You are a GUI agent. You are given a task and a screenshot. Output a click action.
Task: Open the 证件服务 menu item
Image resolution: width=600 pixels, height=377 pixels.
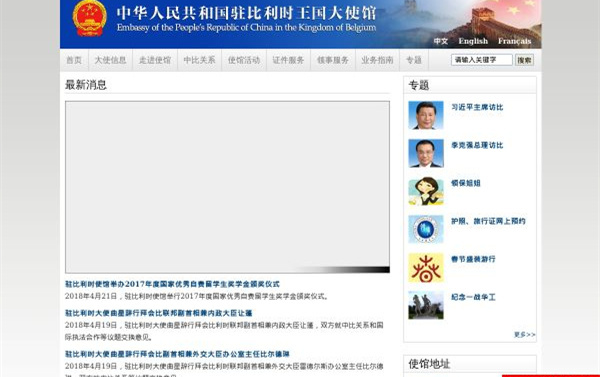pyautogui.click(x=288, y=60)
